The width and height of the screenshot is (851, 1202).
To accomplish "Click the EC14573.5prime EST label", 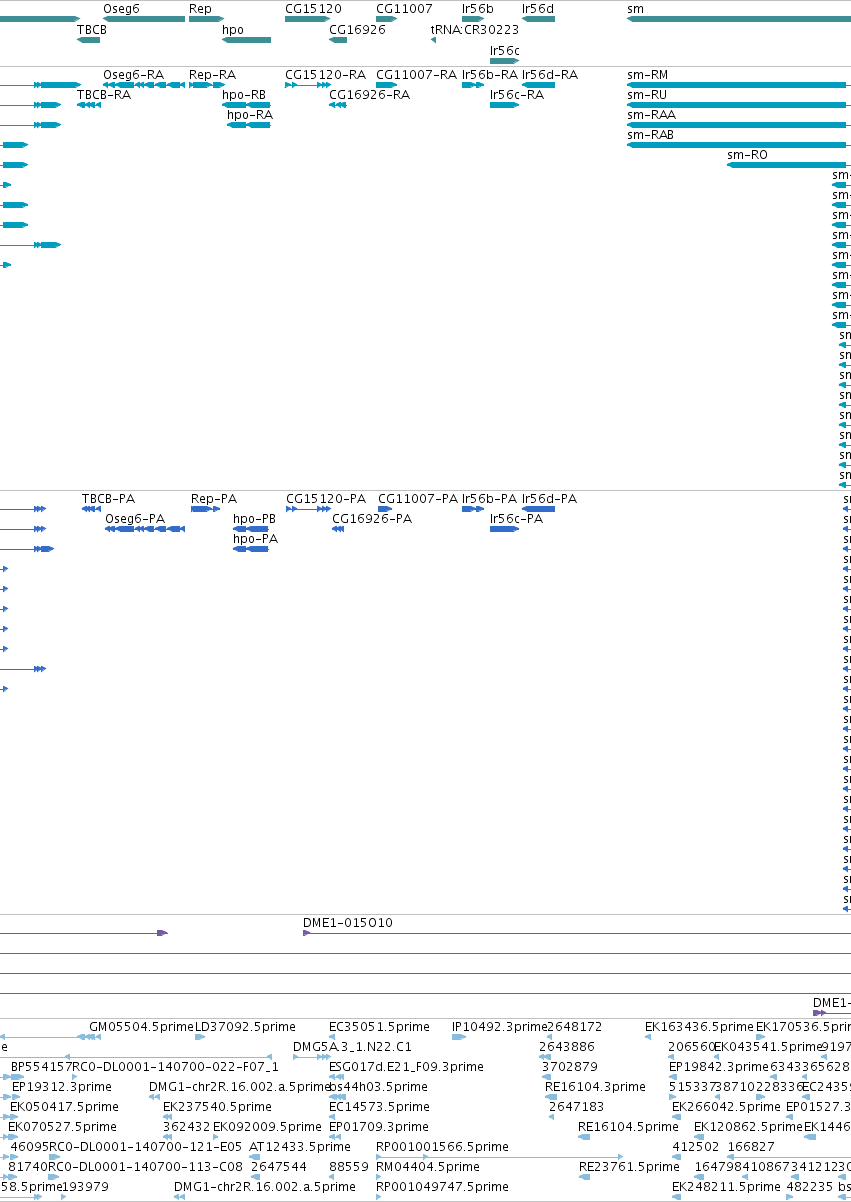I will pos(379,1107).
